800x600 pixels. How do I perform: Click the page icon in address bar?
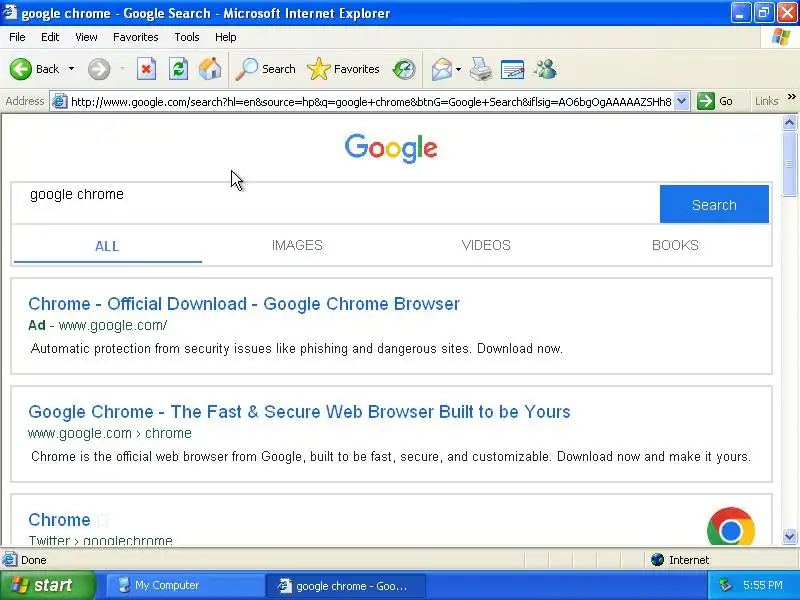pyautogui.click(x=60, y=101)
